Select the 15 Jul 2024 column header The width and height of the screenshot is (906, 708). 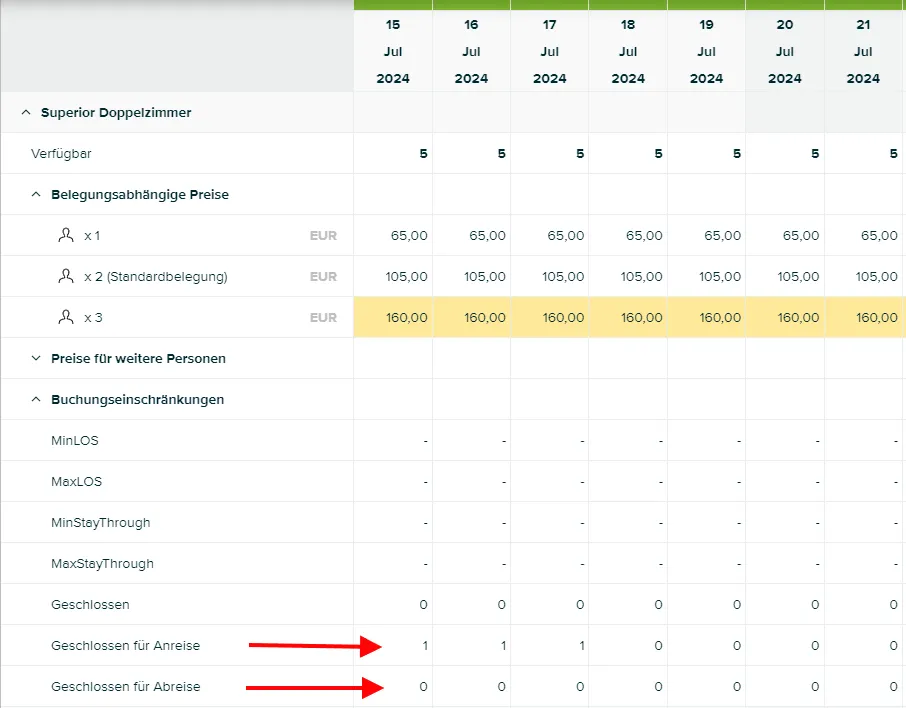tap(393, 51)
